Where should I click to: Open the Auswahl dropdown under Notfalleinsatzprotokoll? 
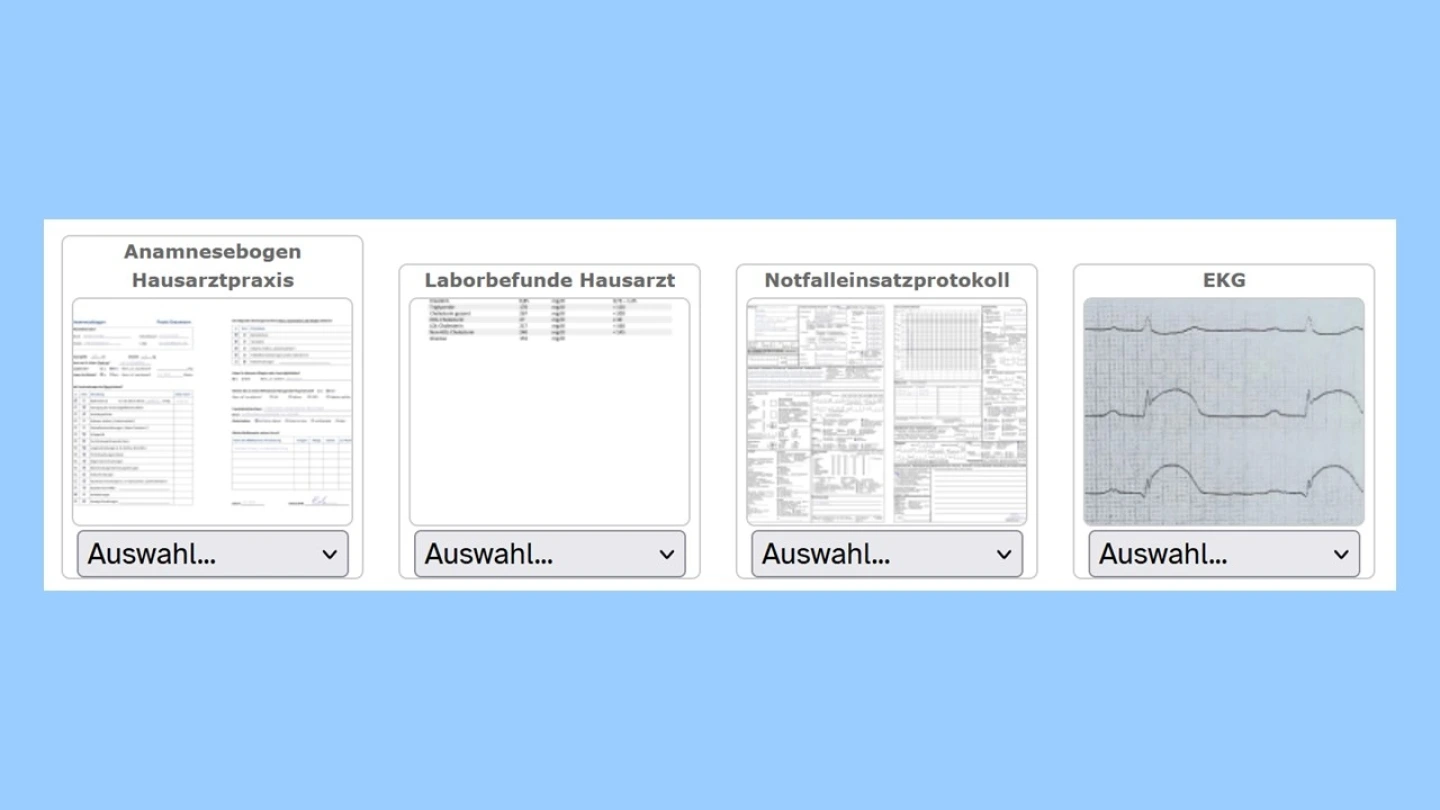point(886,554)
